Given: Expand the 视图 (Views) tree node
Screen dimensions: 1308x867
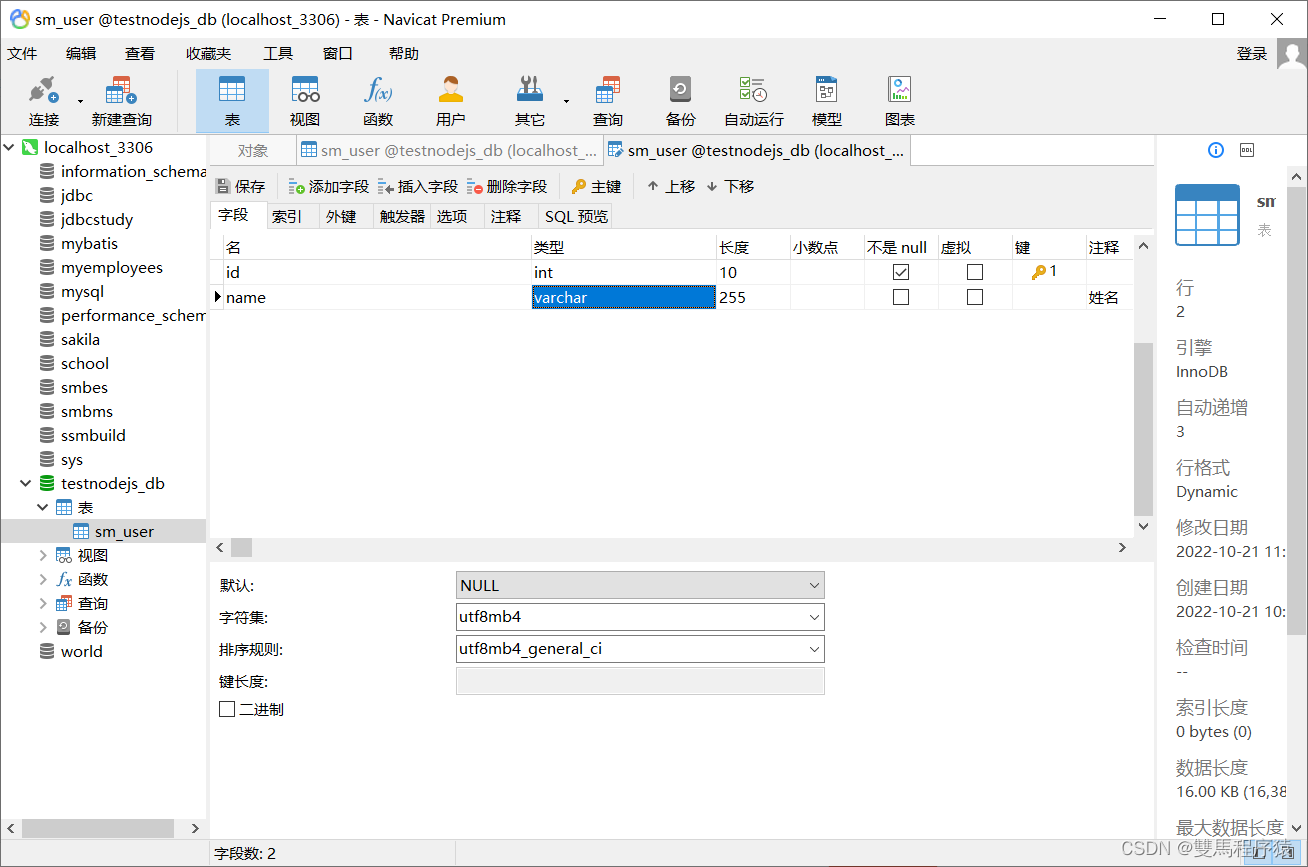Looking at the screenshot, I should coord(43,555).
